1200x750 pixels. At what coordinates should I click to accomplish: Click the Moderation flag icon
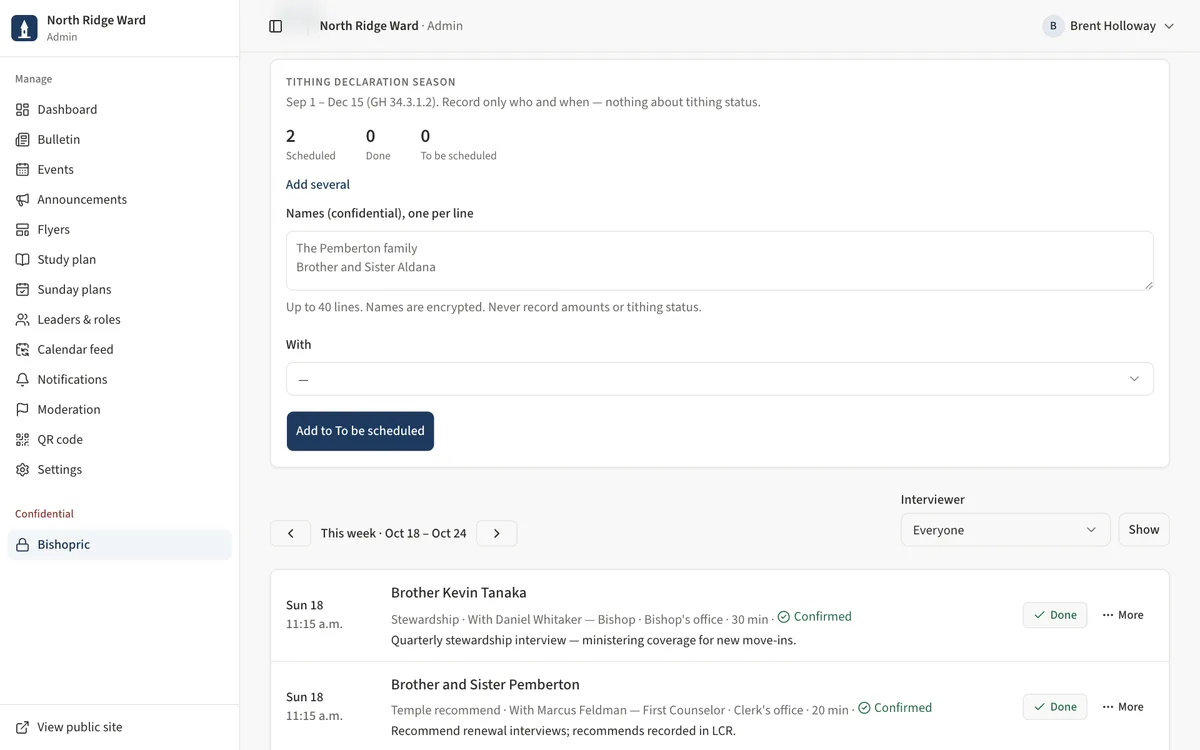point(22,410)
